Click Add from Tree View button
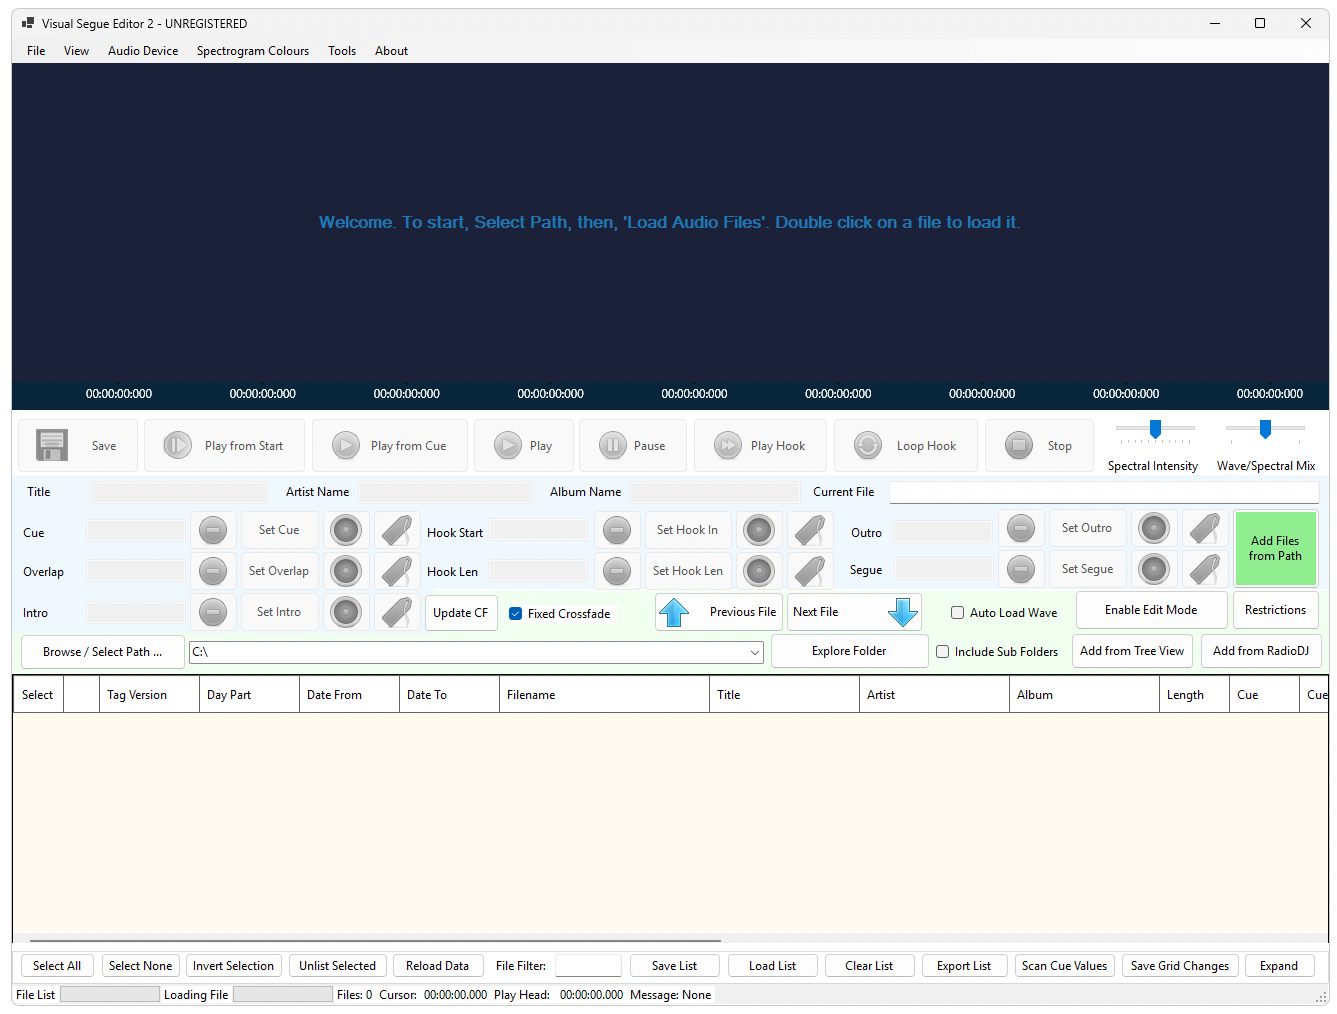The image size is (1337, 1014). tap(1132, 651)
